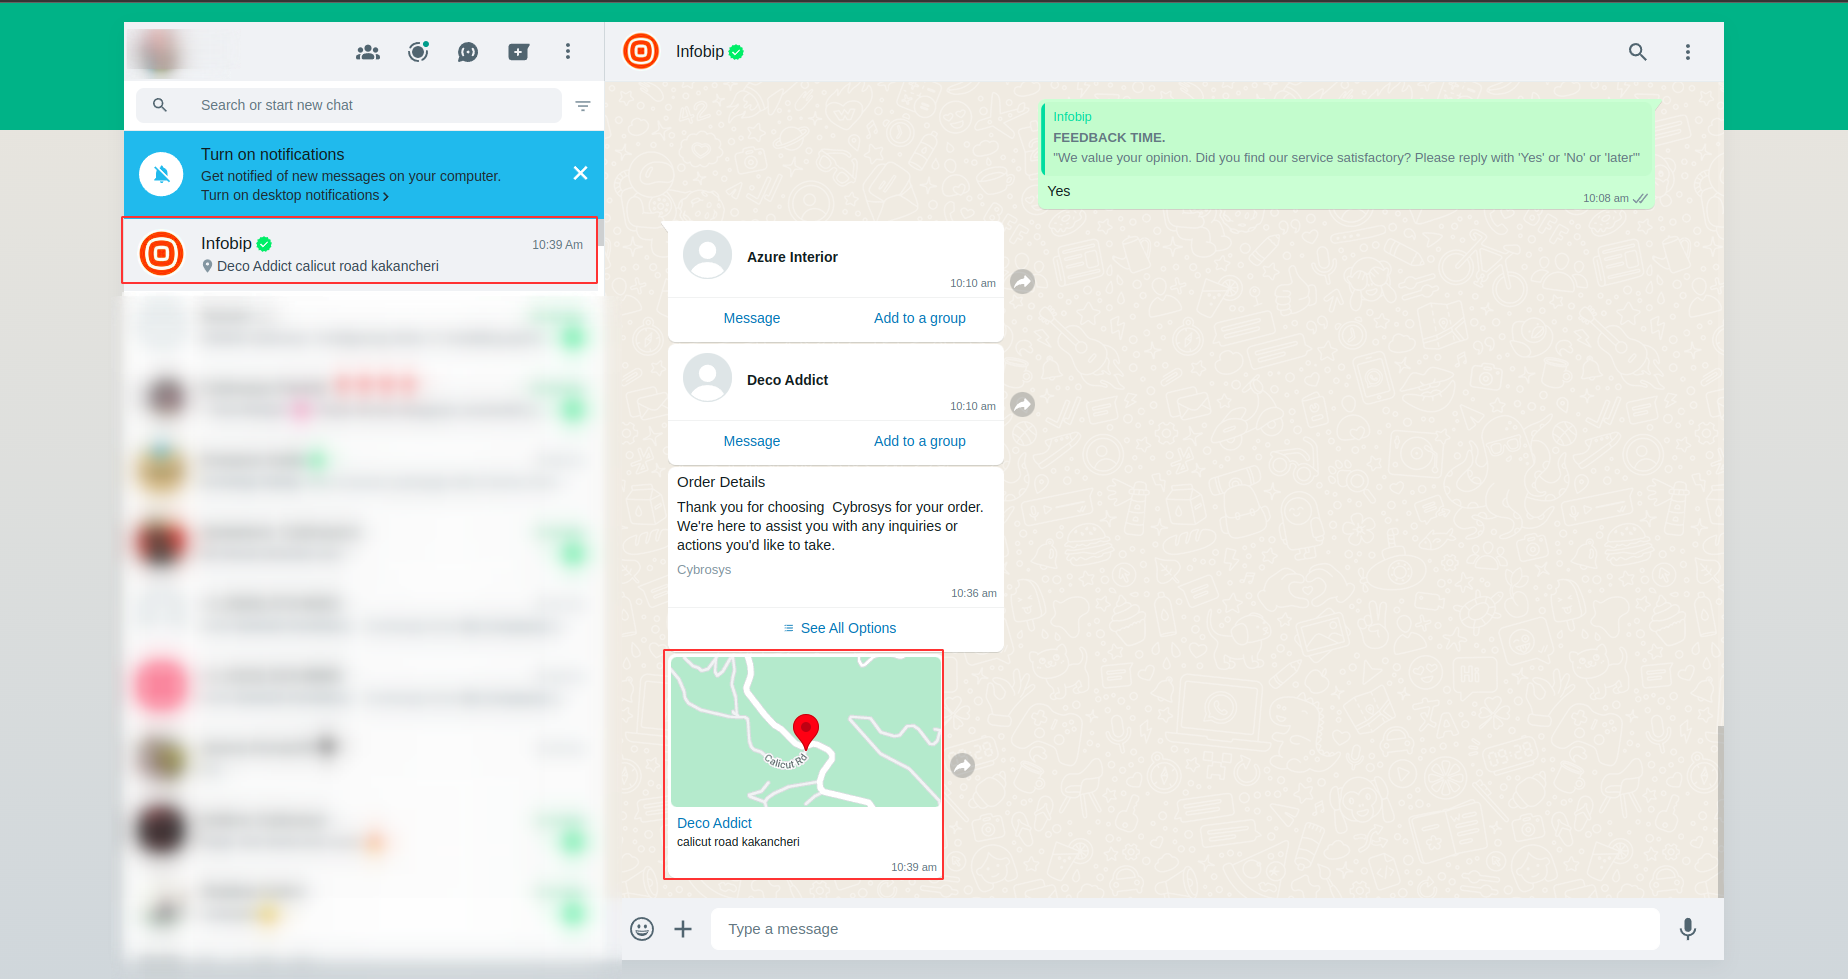Click the magnifier icon in chat search box

[160, 105]
